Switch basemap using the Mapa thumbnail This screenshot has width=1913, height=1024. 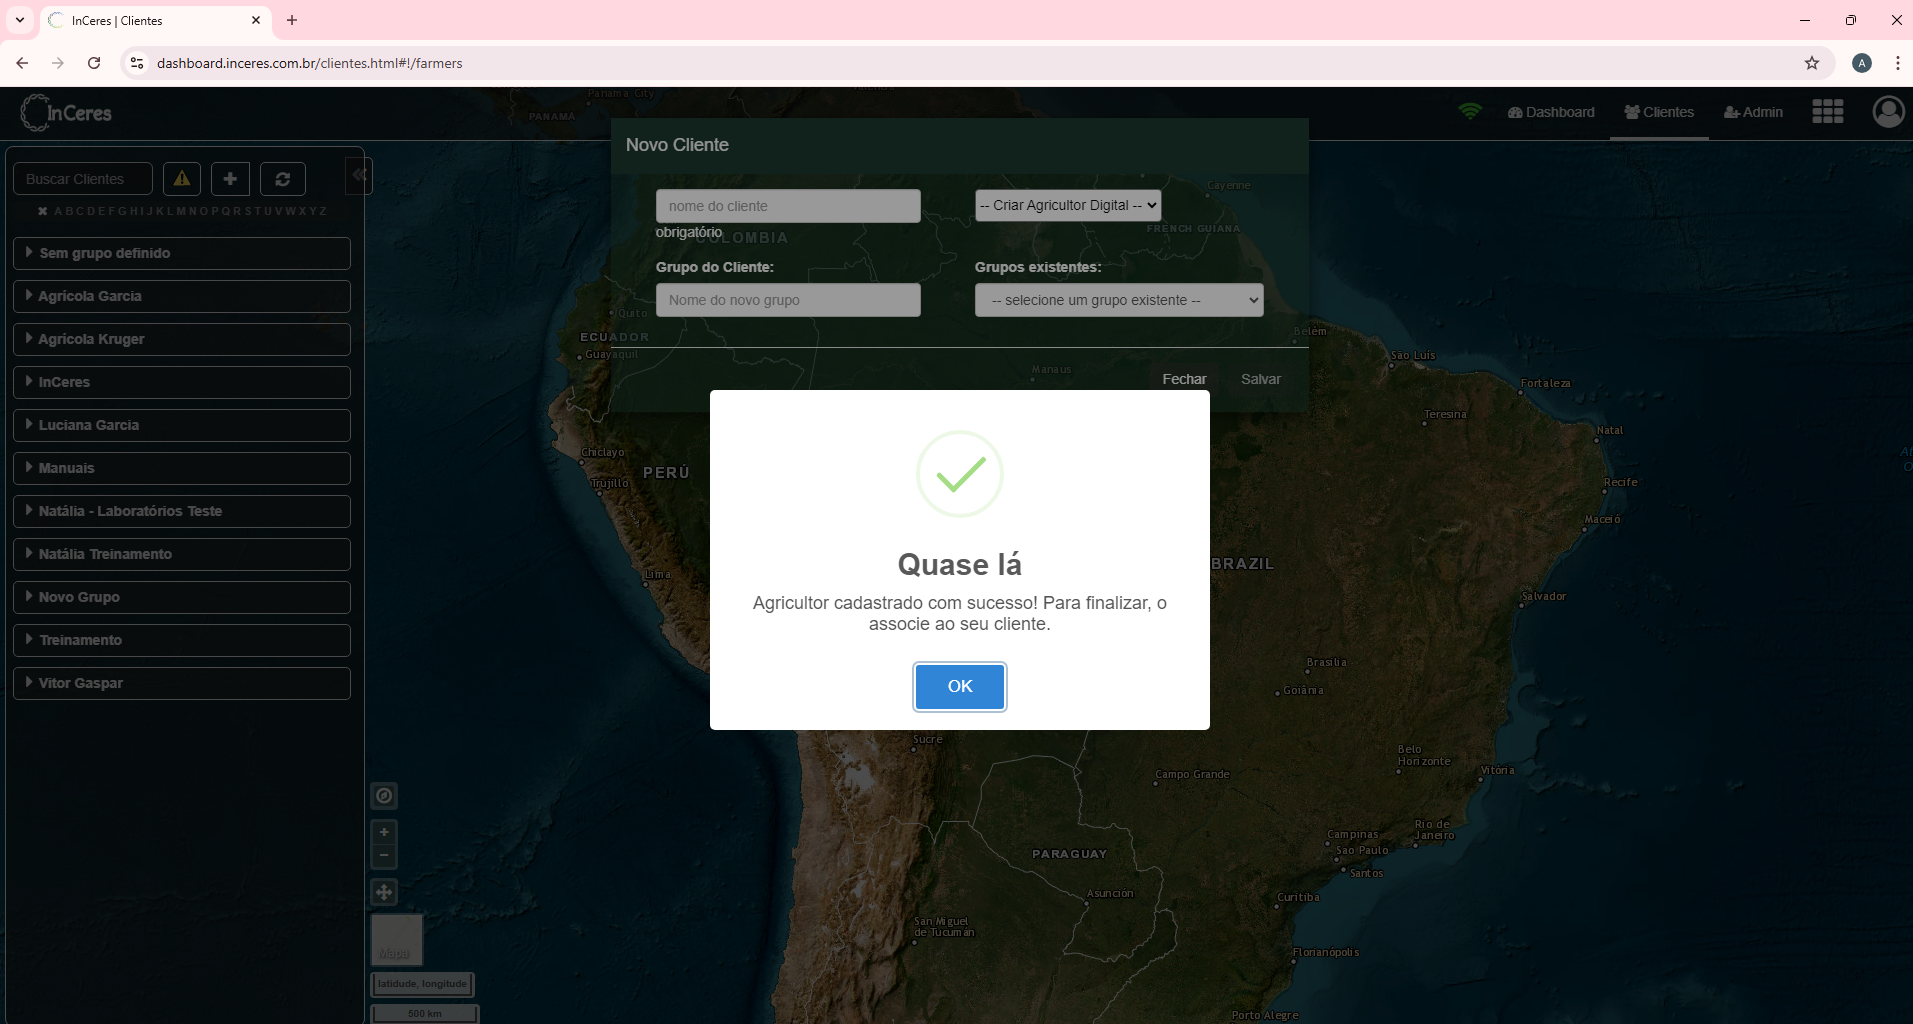click(x=397, y=940)
